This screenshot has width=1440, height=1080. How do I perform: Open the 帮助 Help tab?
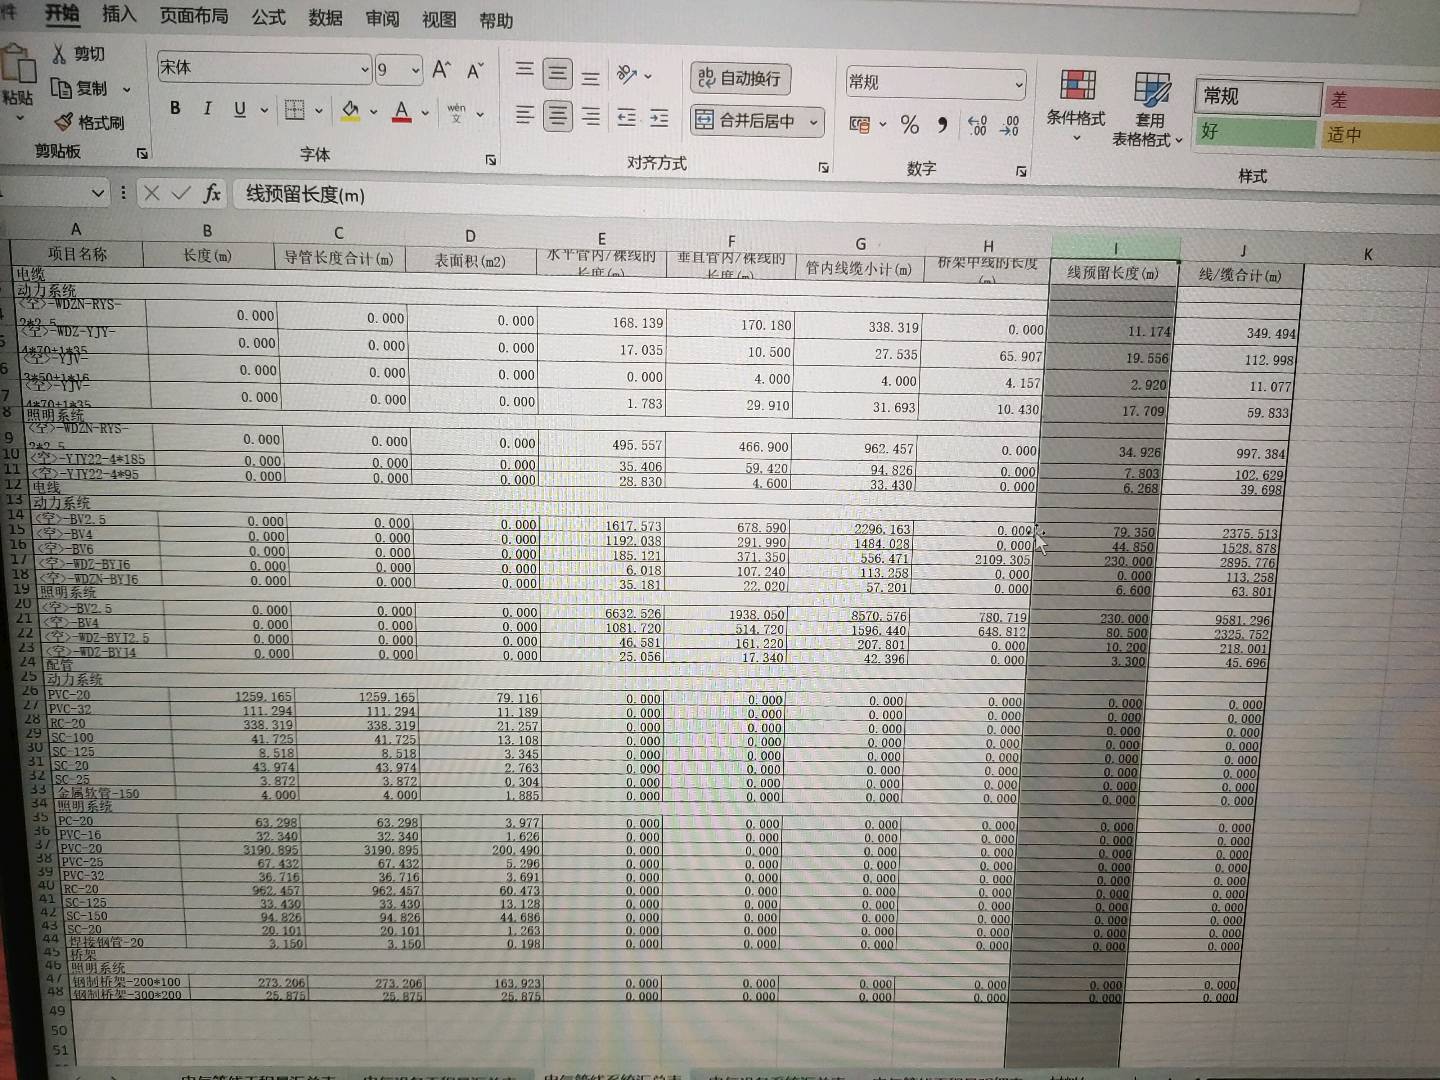(x=496, y=21)
